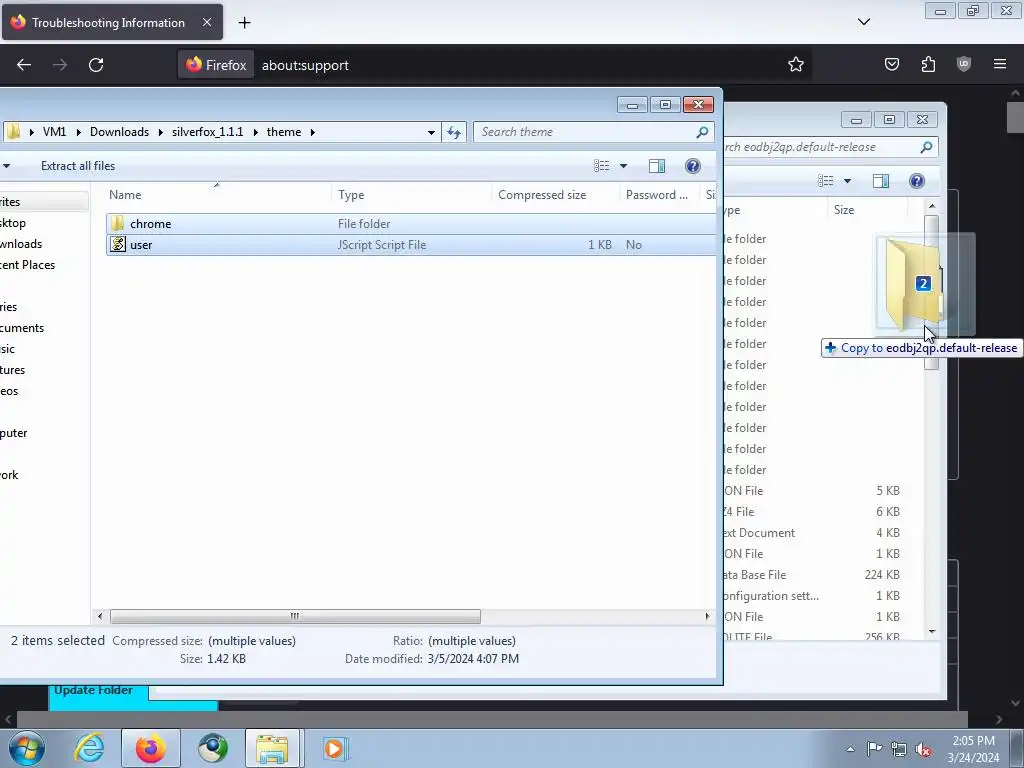Open Firefox extensions puzzle icon
Viewport: 1024px width, 768px height.
[x=928, y=65]
